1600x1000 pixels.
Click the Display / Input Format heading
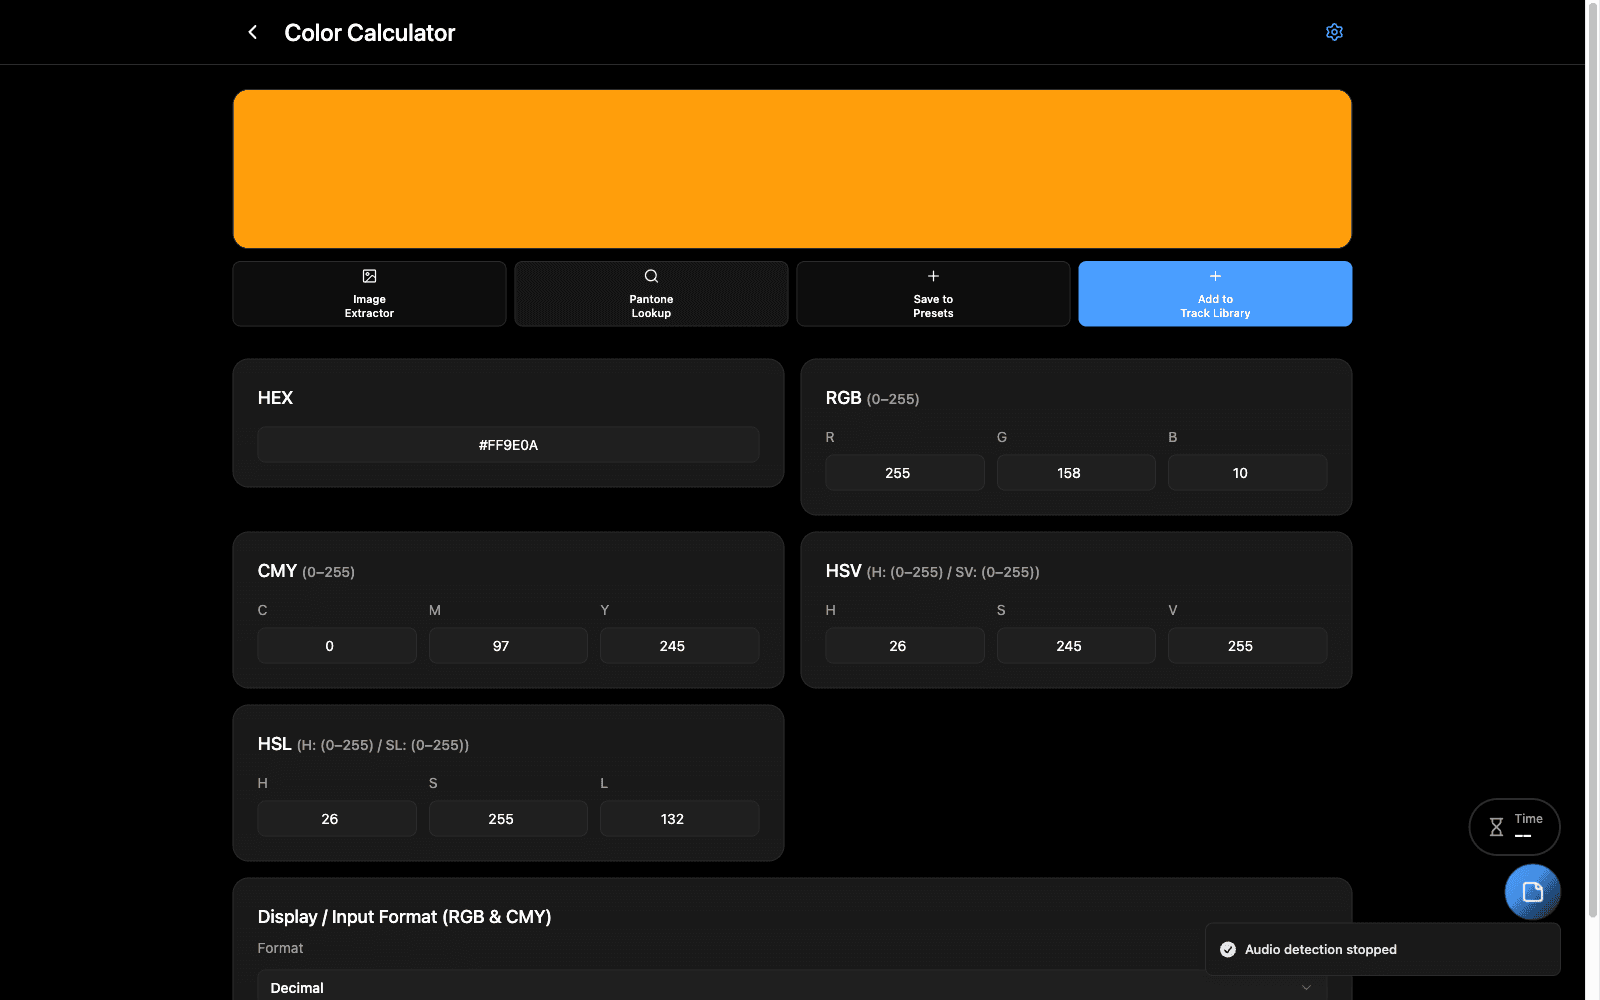coord(404,917)
